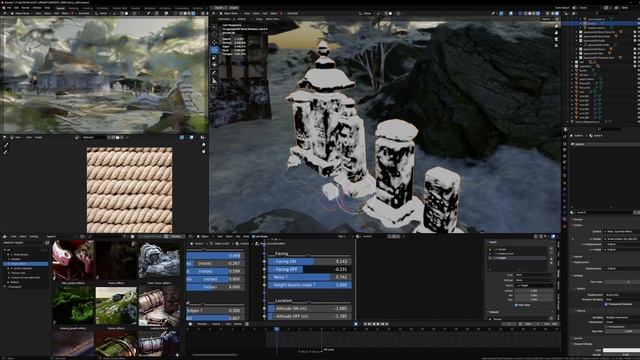
Task: Click the pan hand gizmo in main viewport
Action: pos(556,33)
